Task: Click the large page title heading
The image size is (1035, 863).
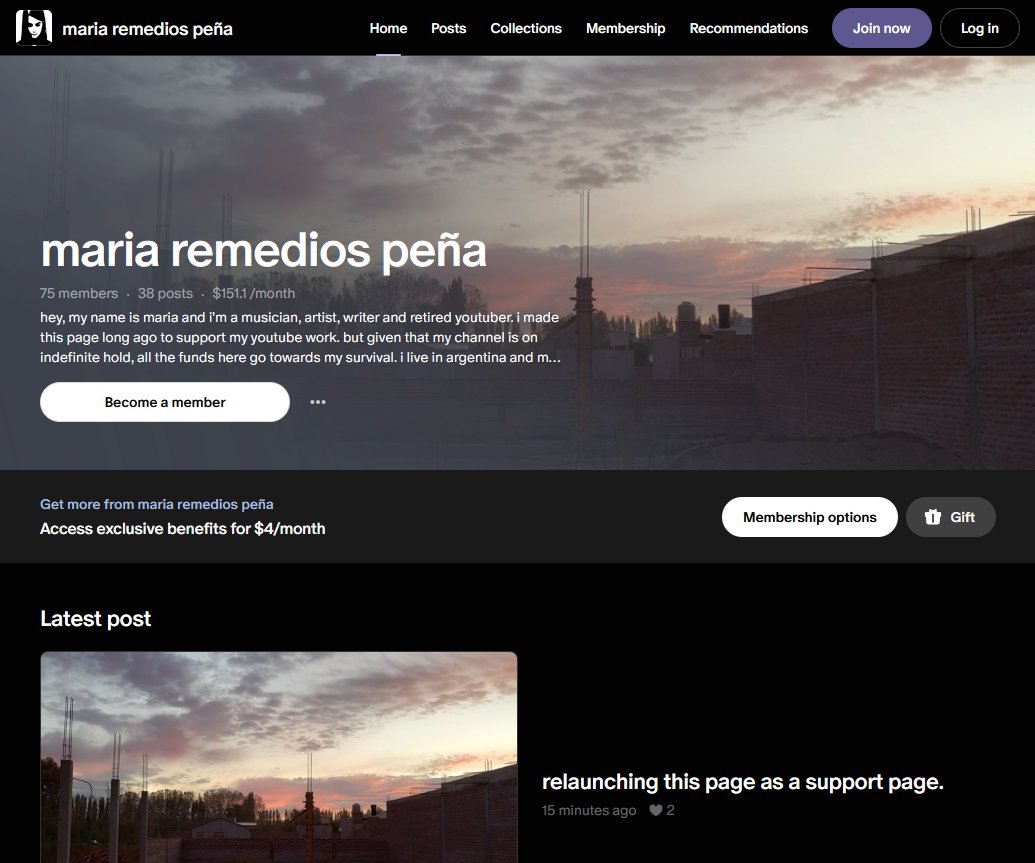Action: point(263,250)
